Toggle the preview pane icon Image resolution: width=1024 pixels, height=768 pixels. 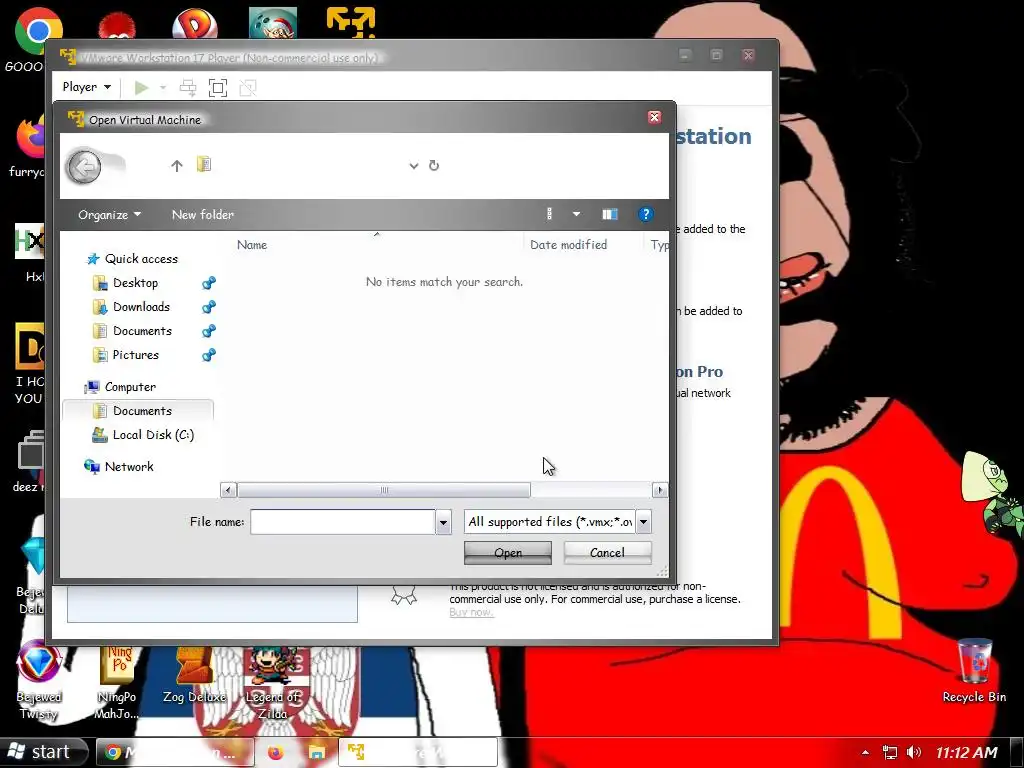tap(610, 214)
